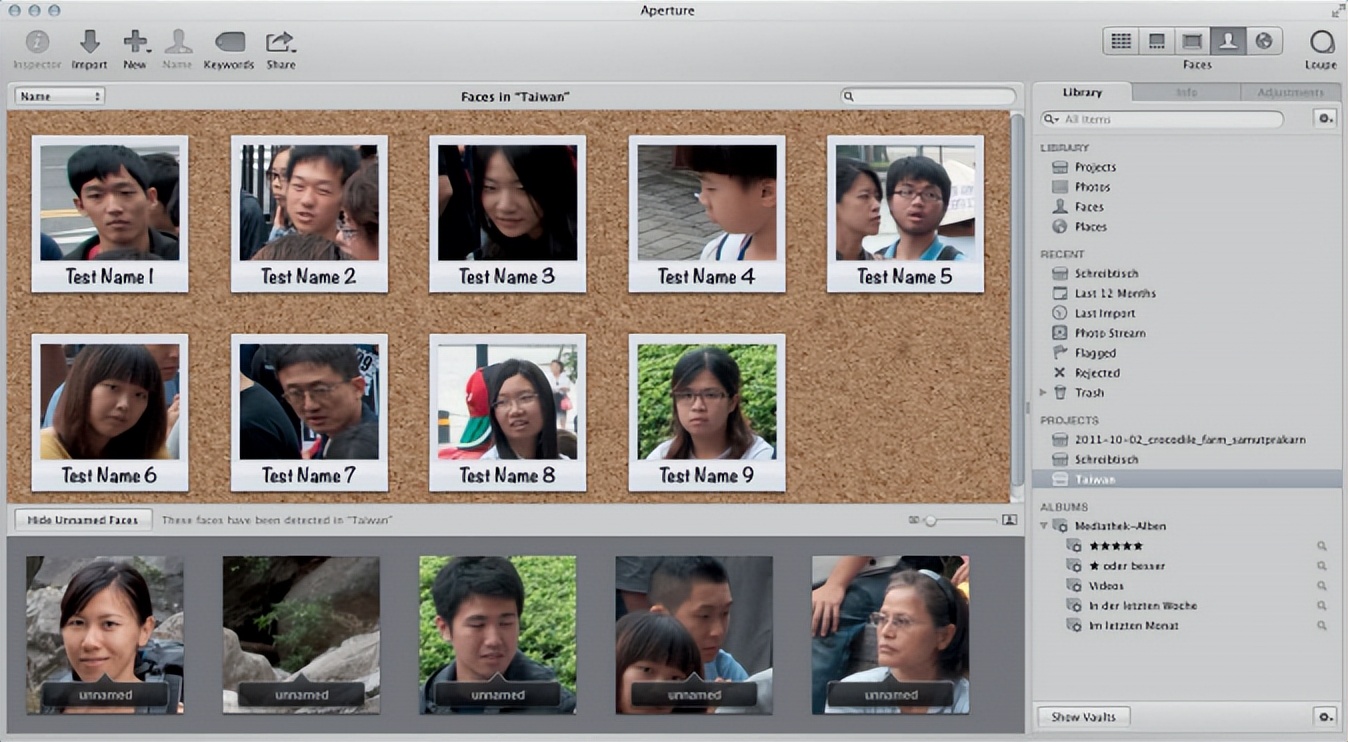The image size is (1348, 742).
Task: Switch to the Adjustments tab
Action: [x=1291, y=92]
